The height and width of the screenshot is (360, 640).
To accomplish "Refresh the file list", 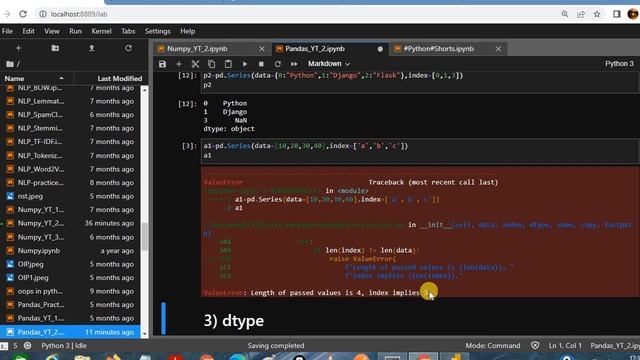I will pyautogui.click(x=128, y=48).
